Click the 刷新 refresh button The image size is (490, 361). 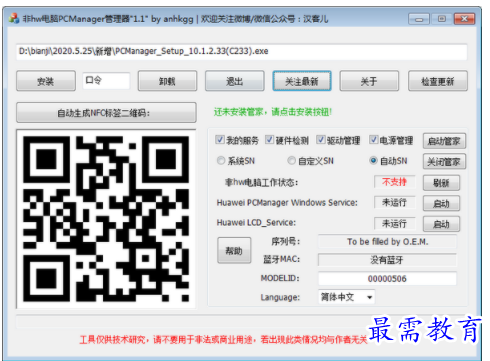[441, 183]
